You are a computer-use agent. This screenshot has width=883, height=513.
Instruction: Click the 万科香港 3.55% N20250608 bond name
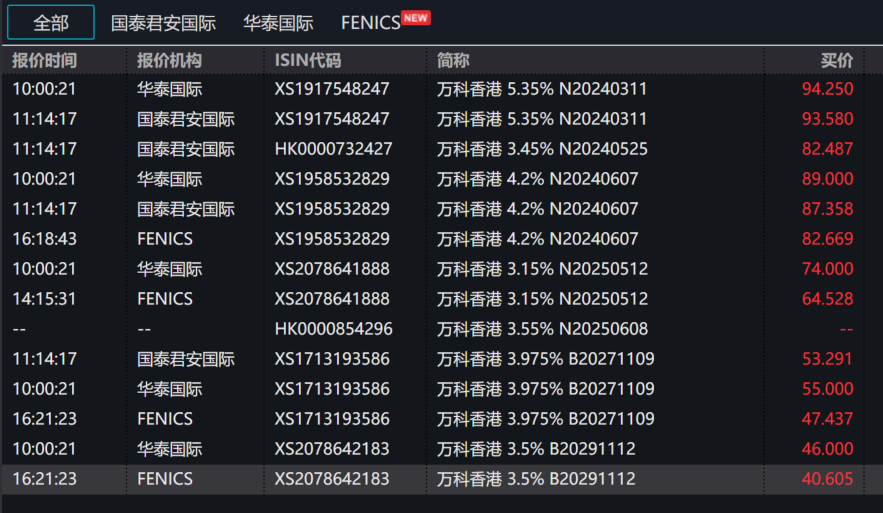click(542, 329)
